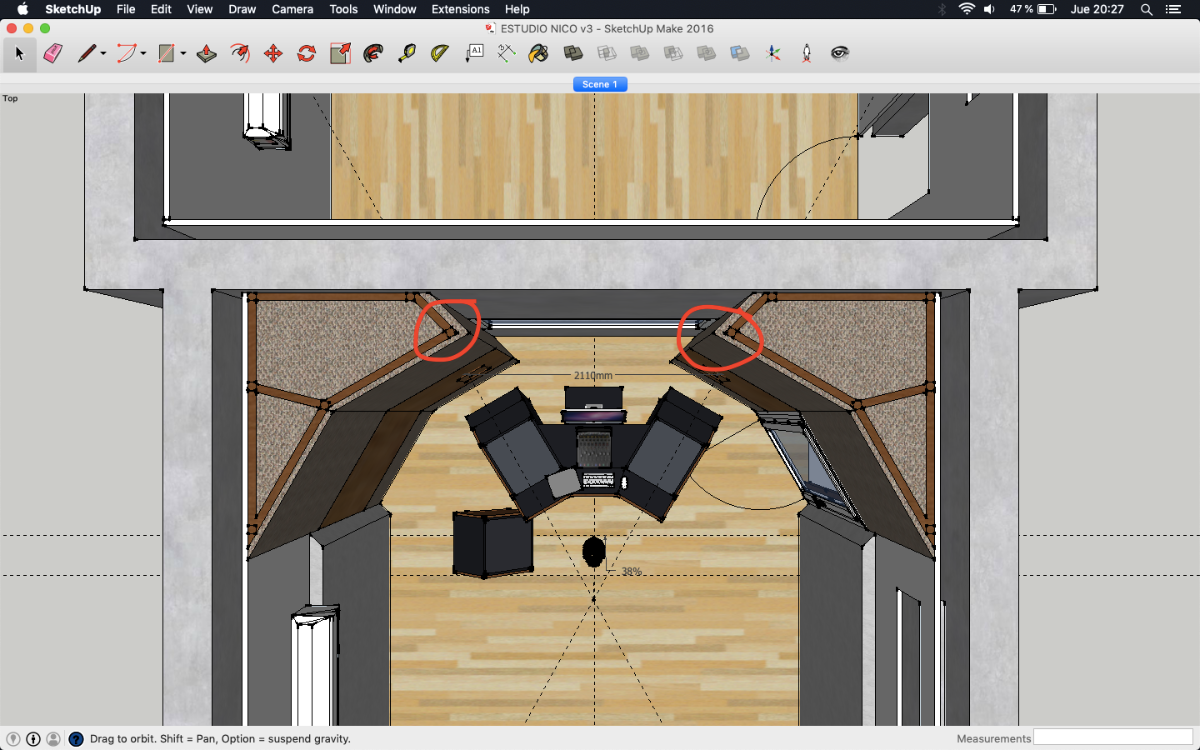Viewport: 1200px width, 750px height.
Task: Open the Arc tool dropdown arrow
Action: pyautogui.click(x=143, y=54)
